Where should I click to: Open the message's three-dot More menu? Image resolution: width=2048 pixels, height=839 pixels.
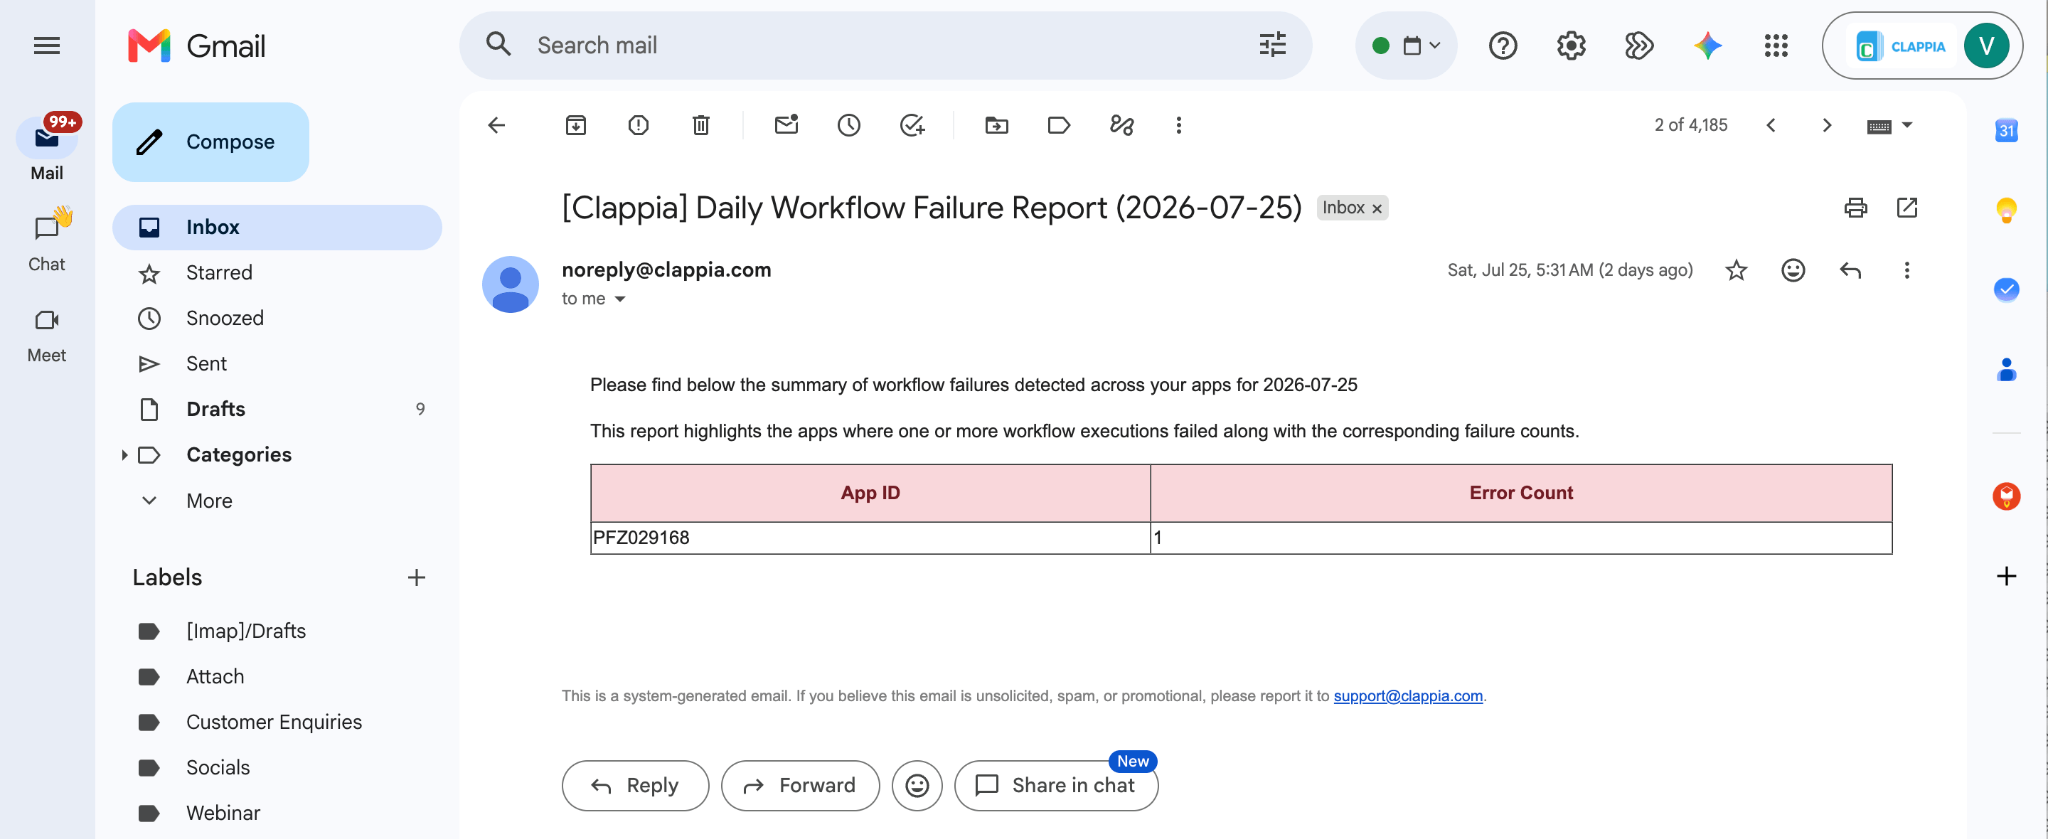(1907, 270)
